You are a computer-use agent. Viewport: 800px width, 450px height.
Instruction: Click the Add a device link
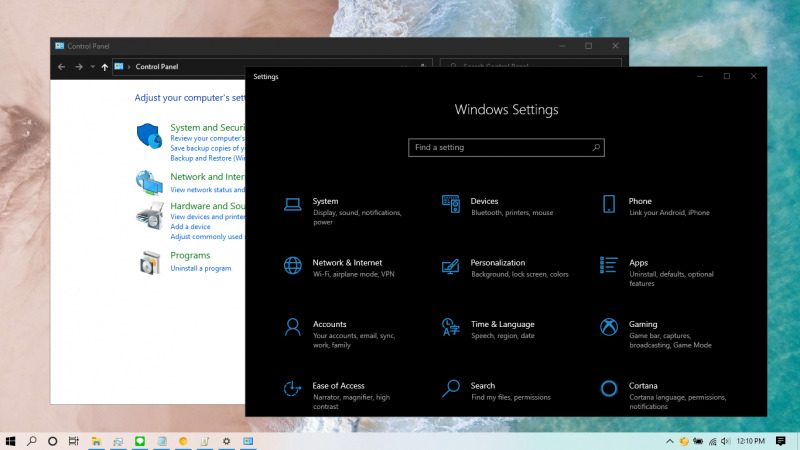190,227
